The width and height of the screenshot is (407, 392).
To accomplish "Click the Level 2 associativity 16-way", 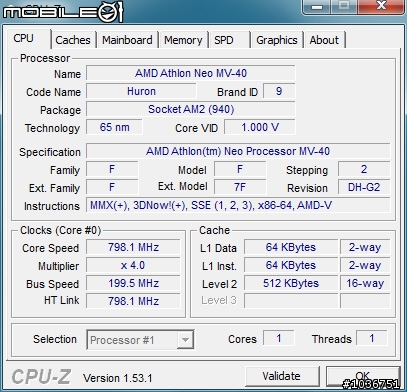I will (x=365, y=283).
